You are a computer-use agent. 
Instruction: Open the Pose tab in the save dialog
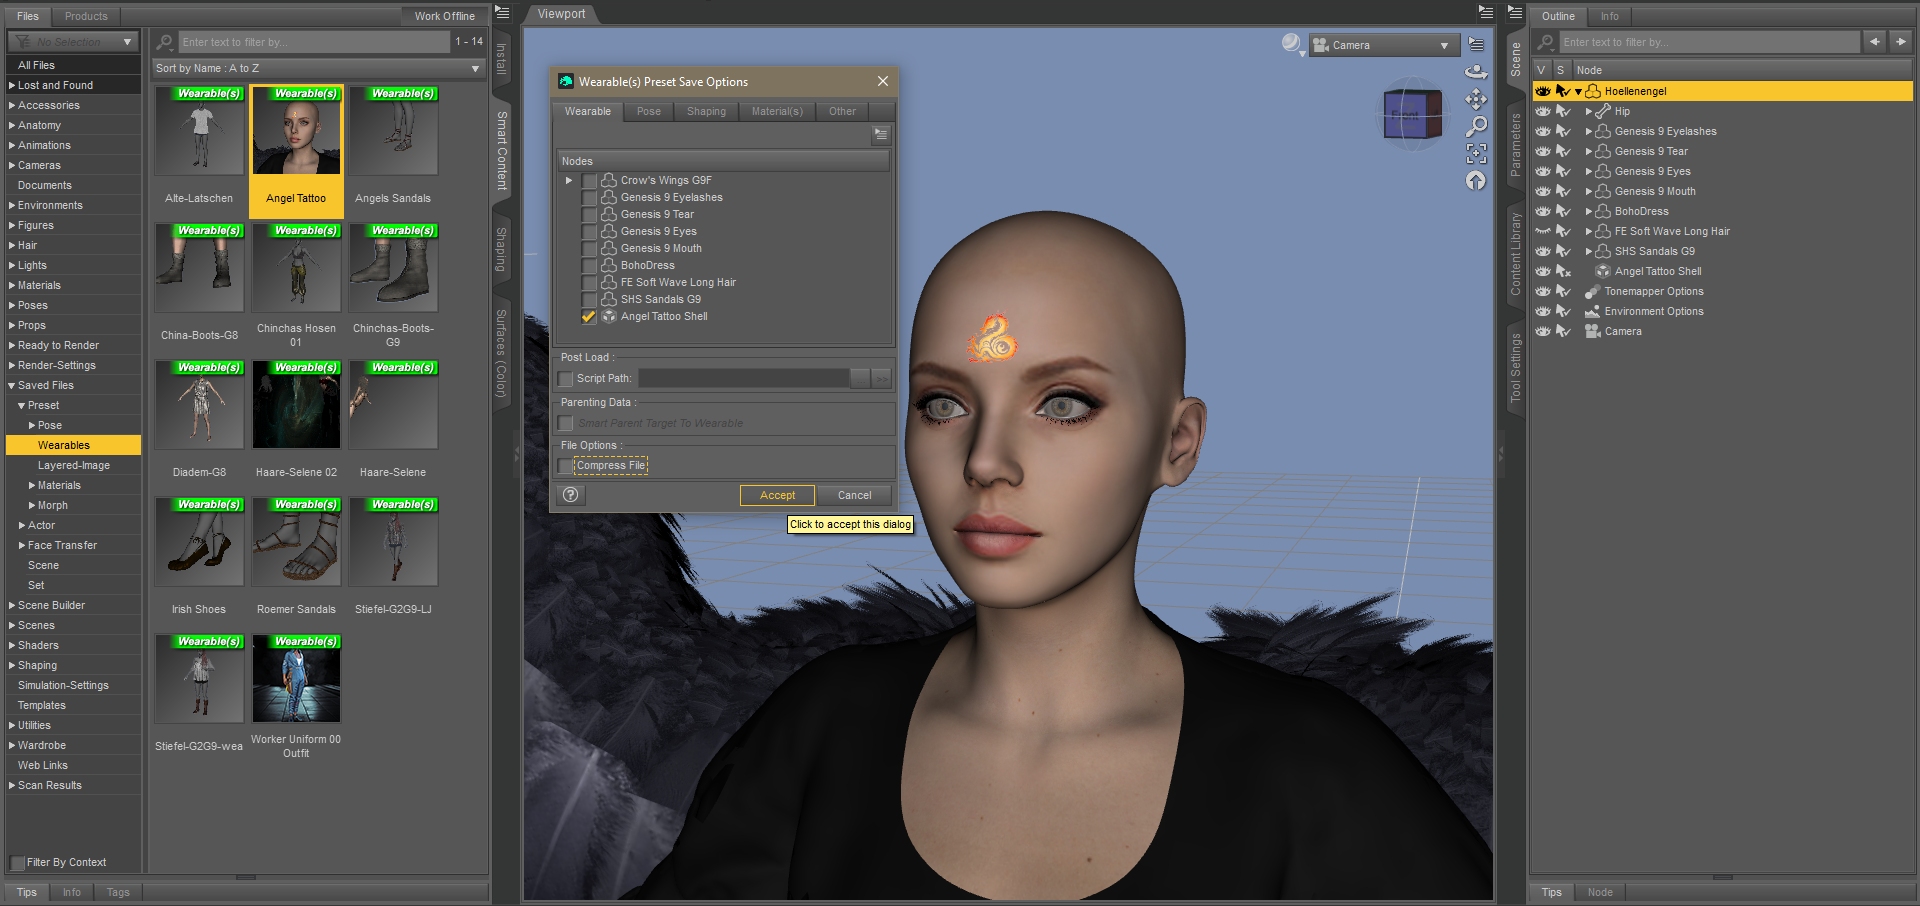pos(649,111)
